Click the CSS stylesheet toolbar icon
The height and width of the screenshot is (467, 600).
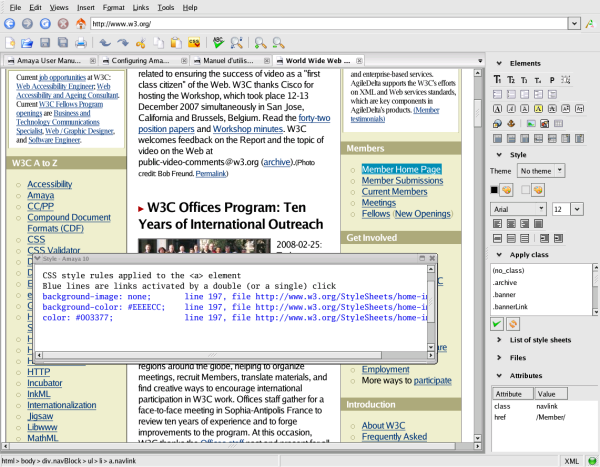(x=192, y=43)
